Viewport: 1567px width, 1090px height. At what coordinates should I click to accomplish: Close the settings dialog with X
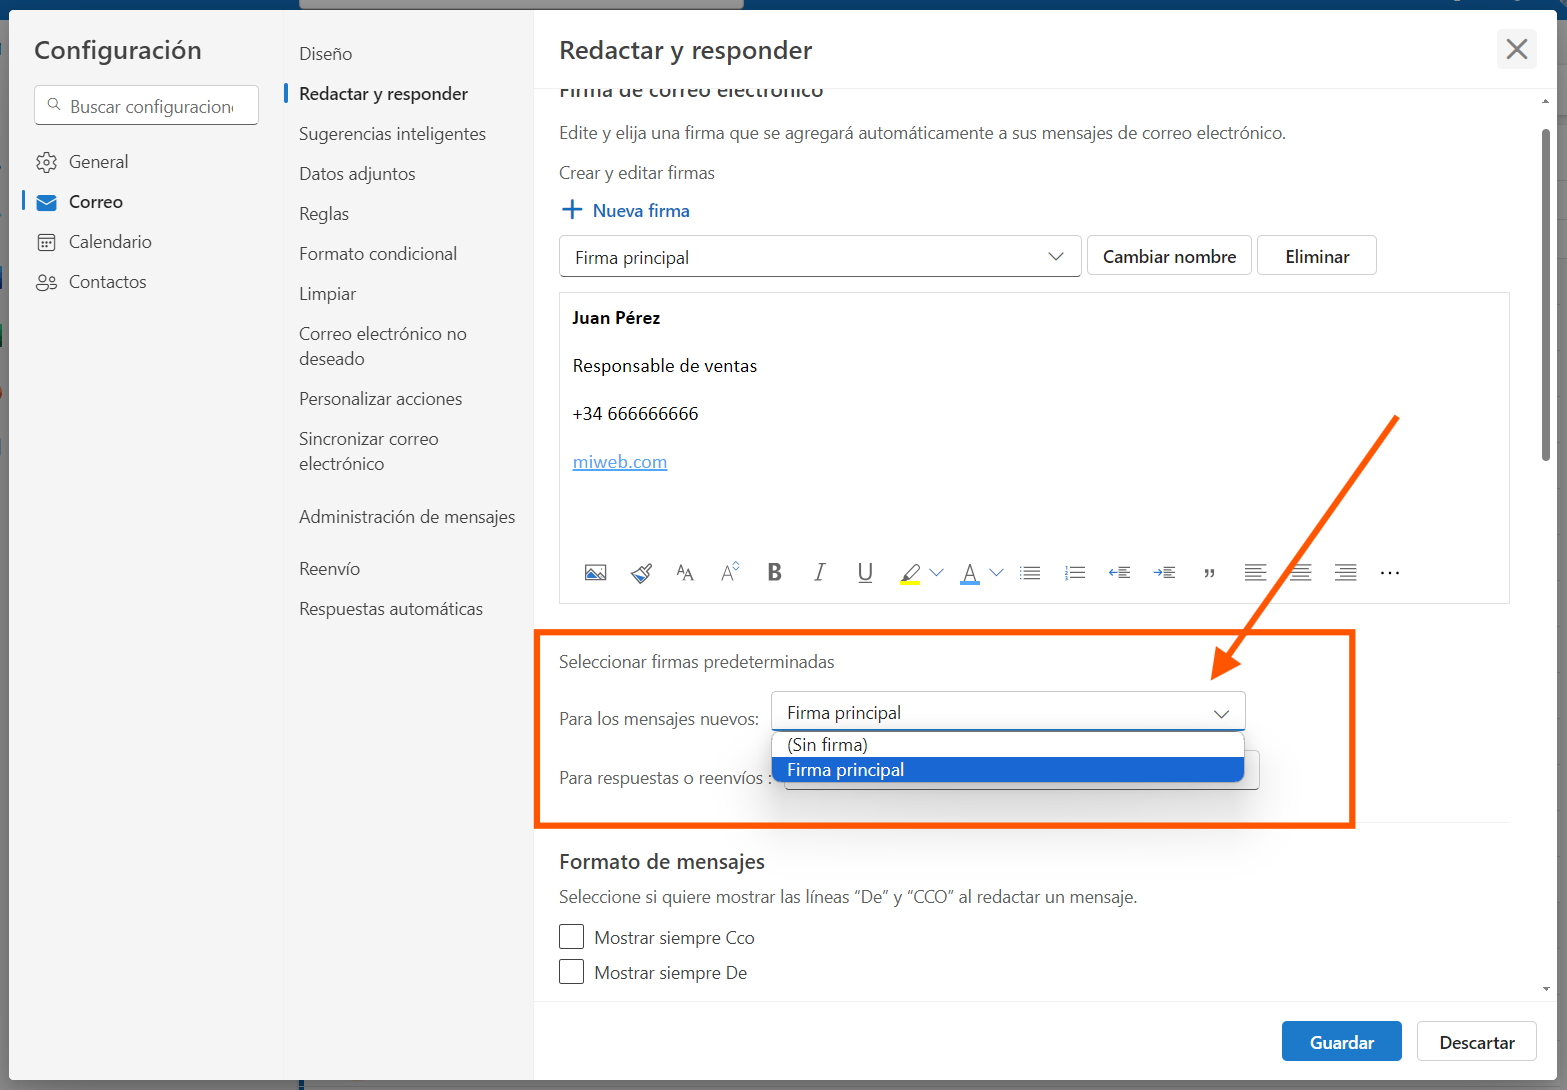1517,49
